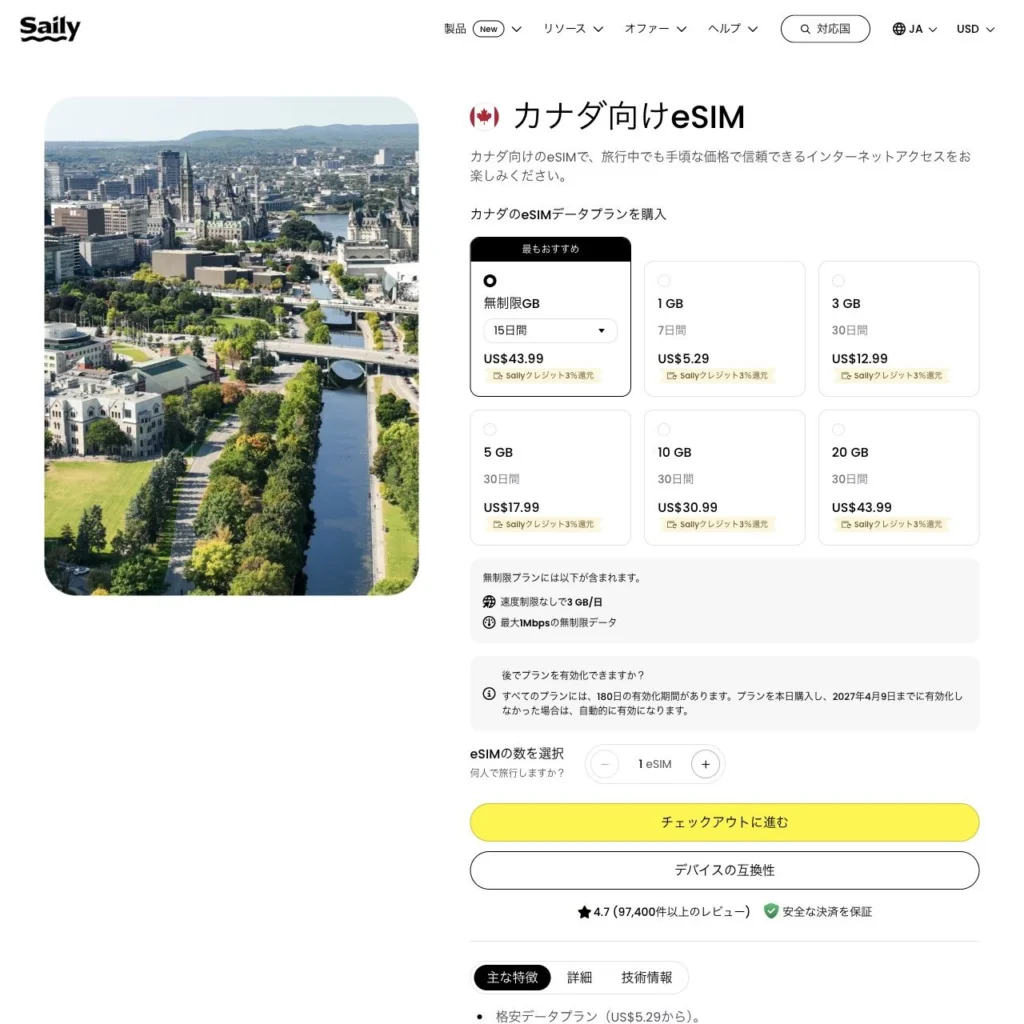The image size is (1024, 1024).
Task: Click the Saily credit icon under US$43.99 unlimited plan
Action: tap(498, 376)
